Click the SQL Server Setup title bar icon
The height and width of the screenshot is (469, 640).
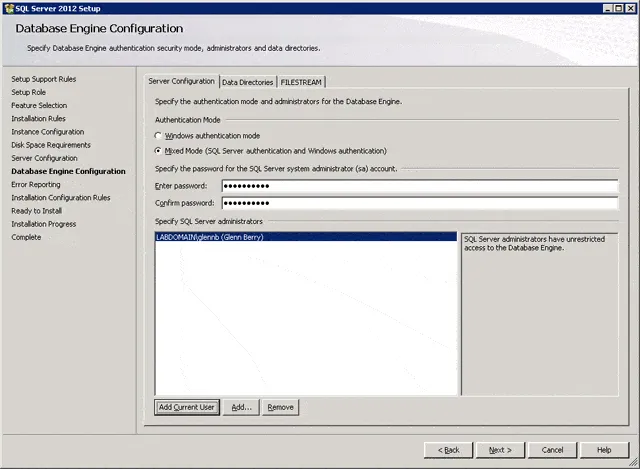[8, 7]
